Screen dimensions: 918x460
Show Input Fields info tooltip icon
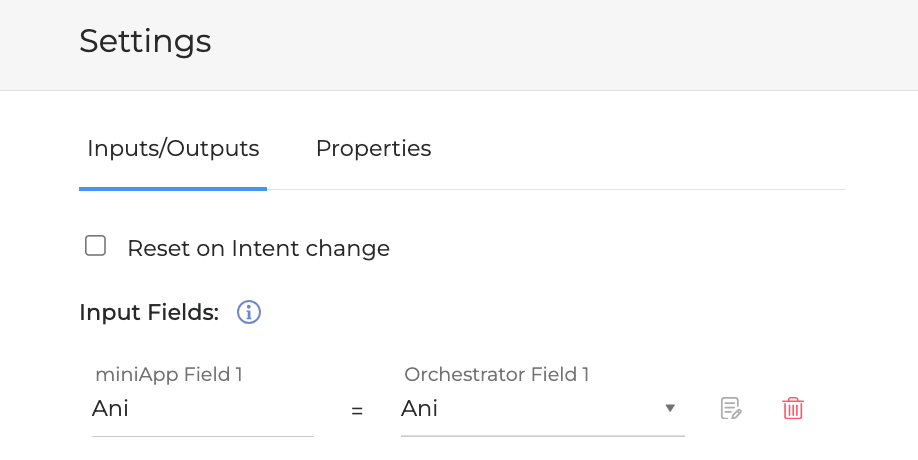249,312
